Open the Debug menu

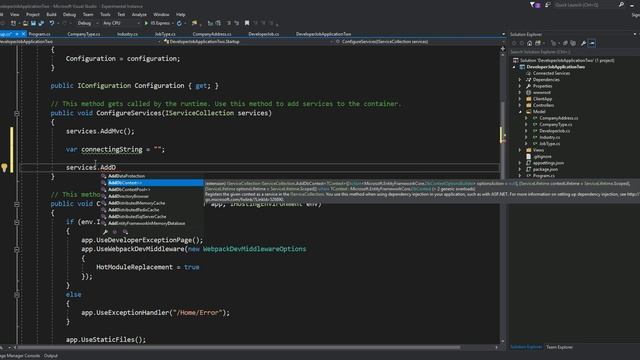69,14
